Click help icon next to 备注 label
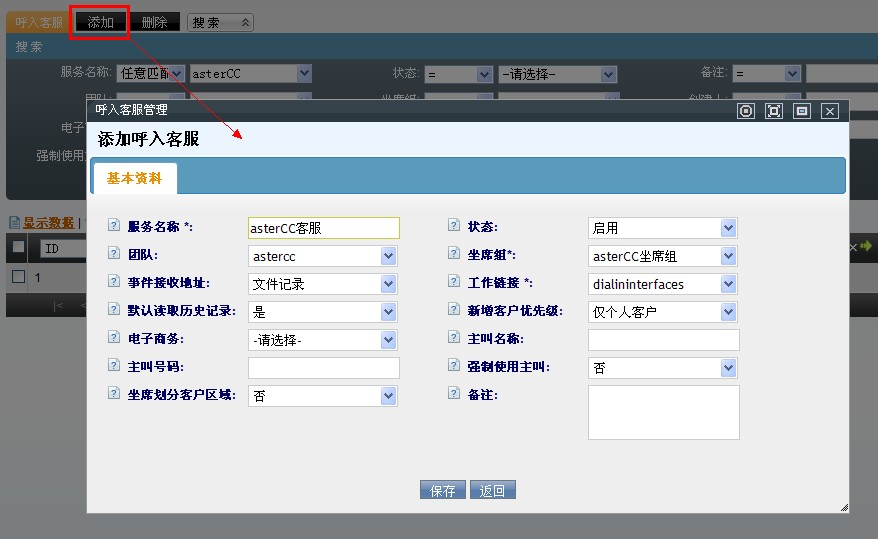878x539 pixels. click(x=454, y=395)
